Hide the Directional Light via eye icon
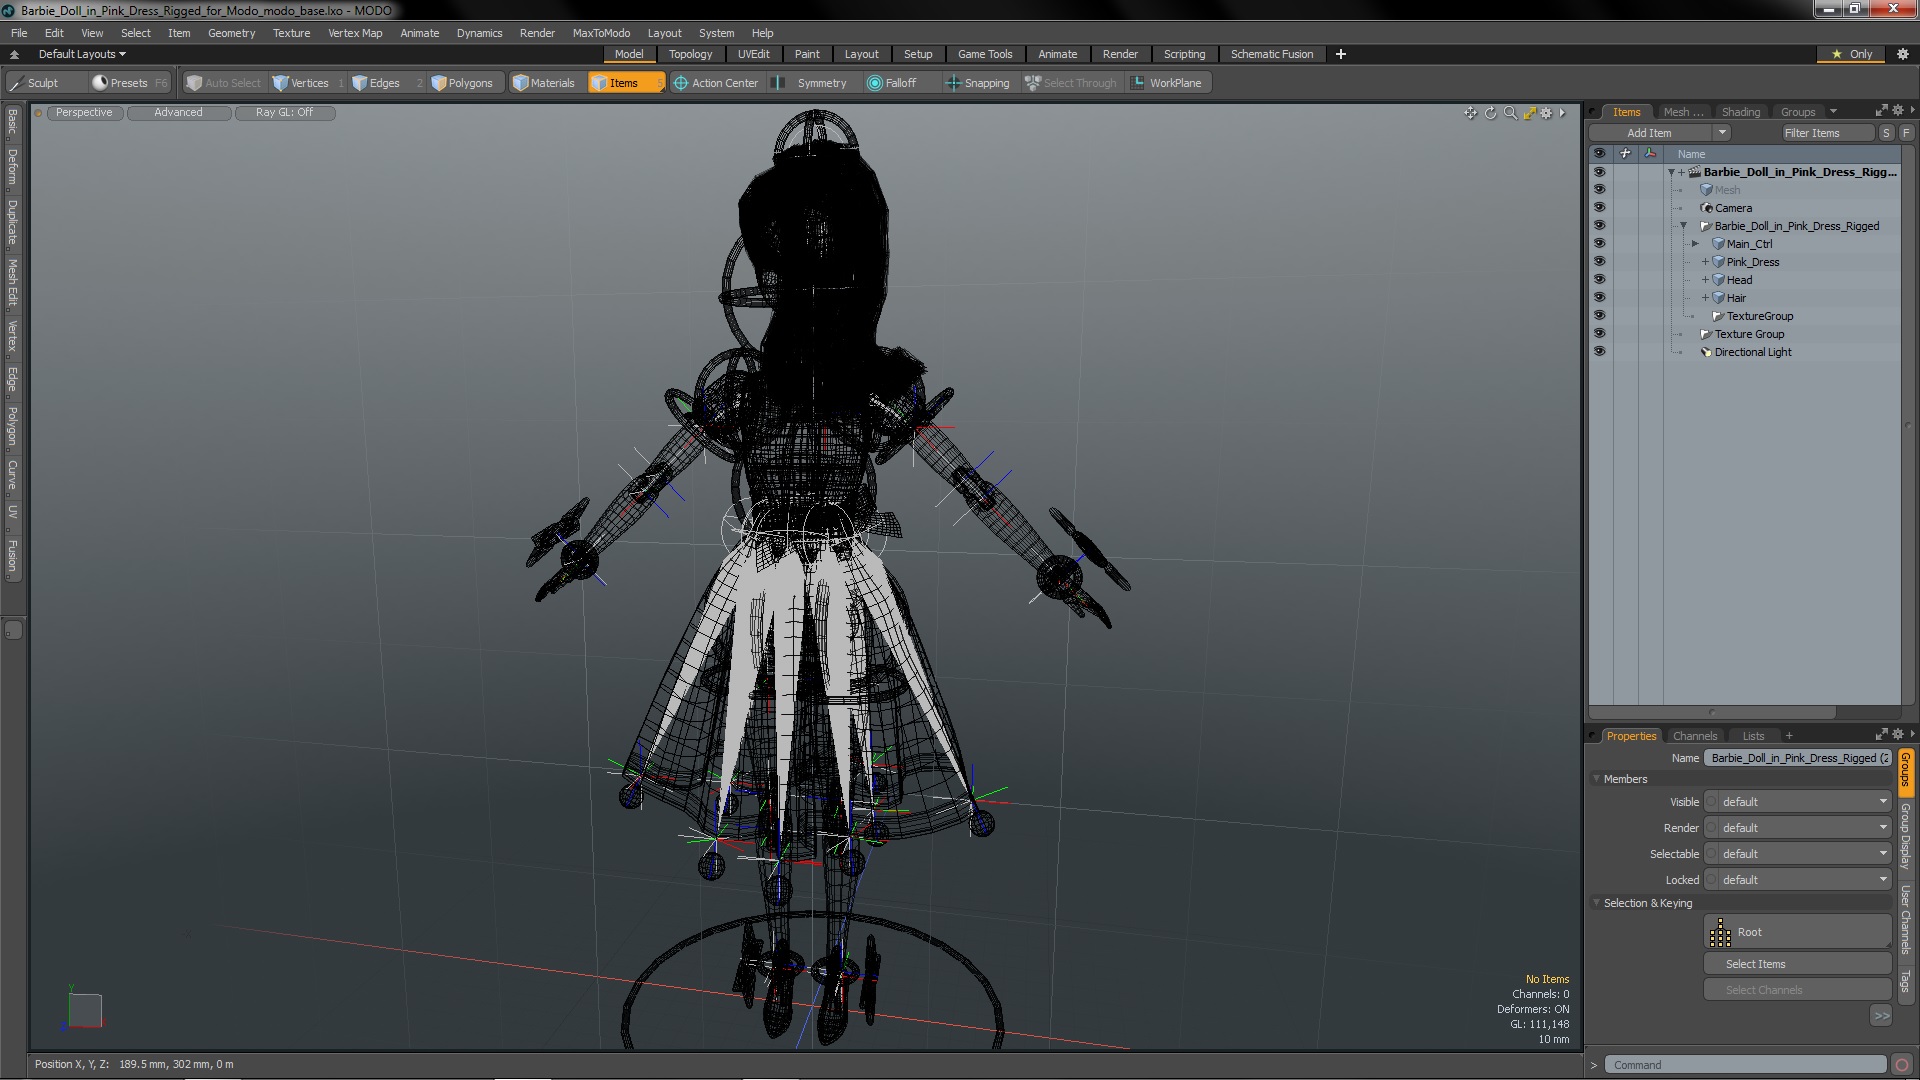Image resolution: width=1920 pixels, height=1080 pixels. 1599,352
